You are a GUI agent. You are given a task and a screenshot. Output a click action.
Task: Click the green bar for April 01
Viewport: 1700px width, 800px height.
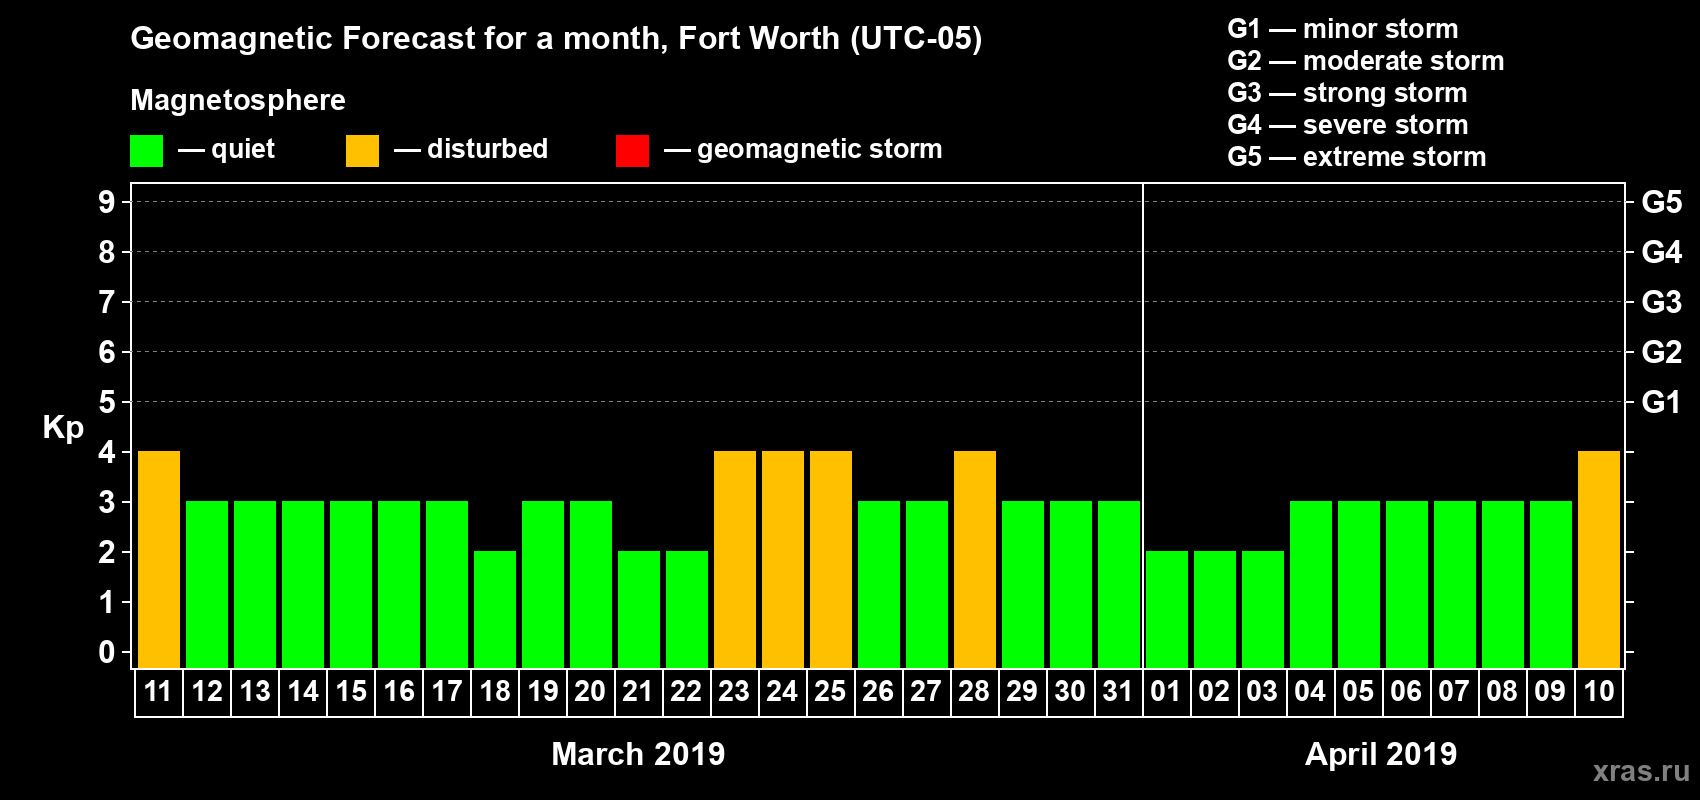coord(1167,609)
